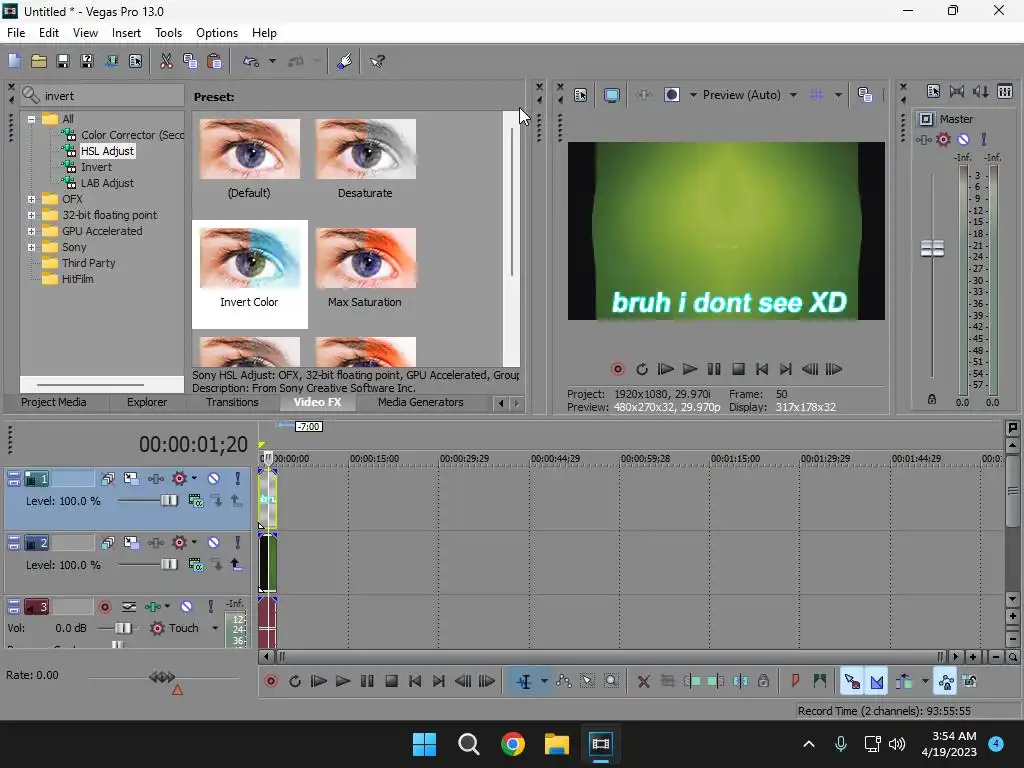
Task: Select the HitFilm folder
Action: click(x=78, y=279)
